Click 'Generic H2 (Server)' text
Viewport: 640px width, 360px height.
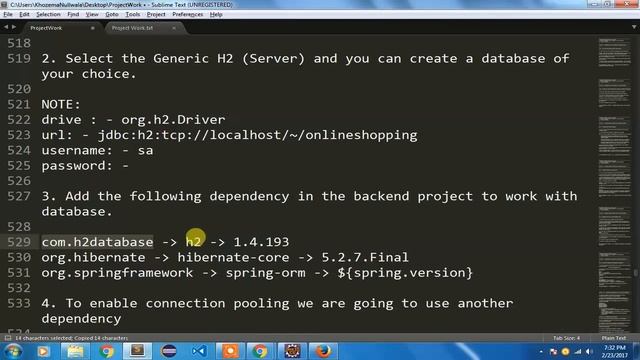coord(229,58)
